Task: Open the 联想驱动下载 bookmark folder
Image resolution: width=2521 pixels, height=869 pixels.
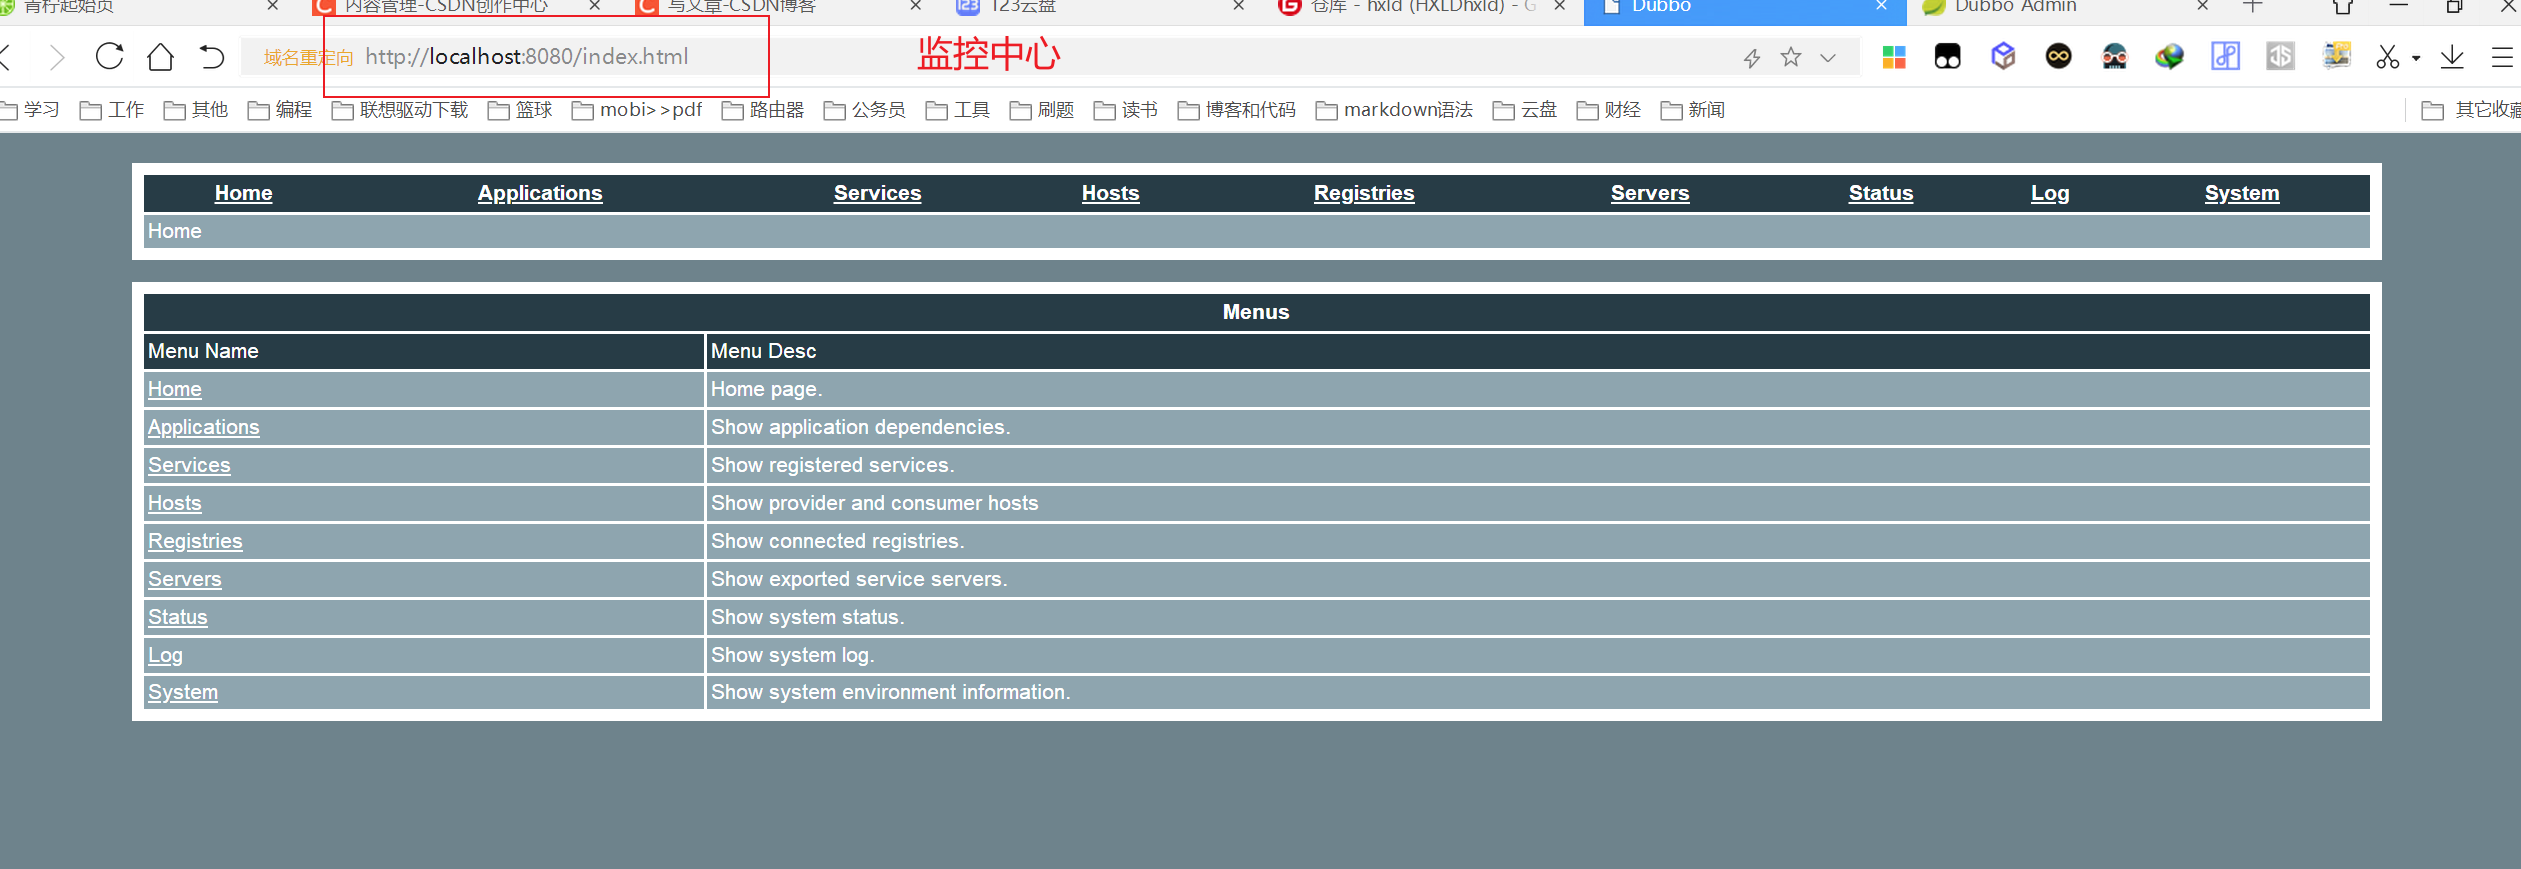Action: tap(400, 110)
